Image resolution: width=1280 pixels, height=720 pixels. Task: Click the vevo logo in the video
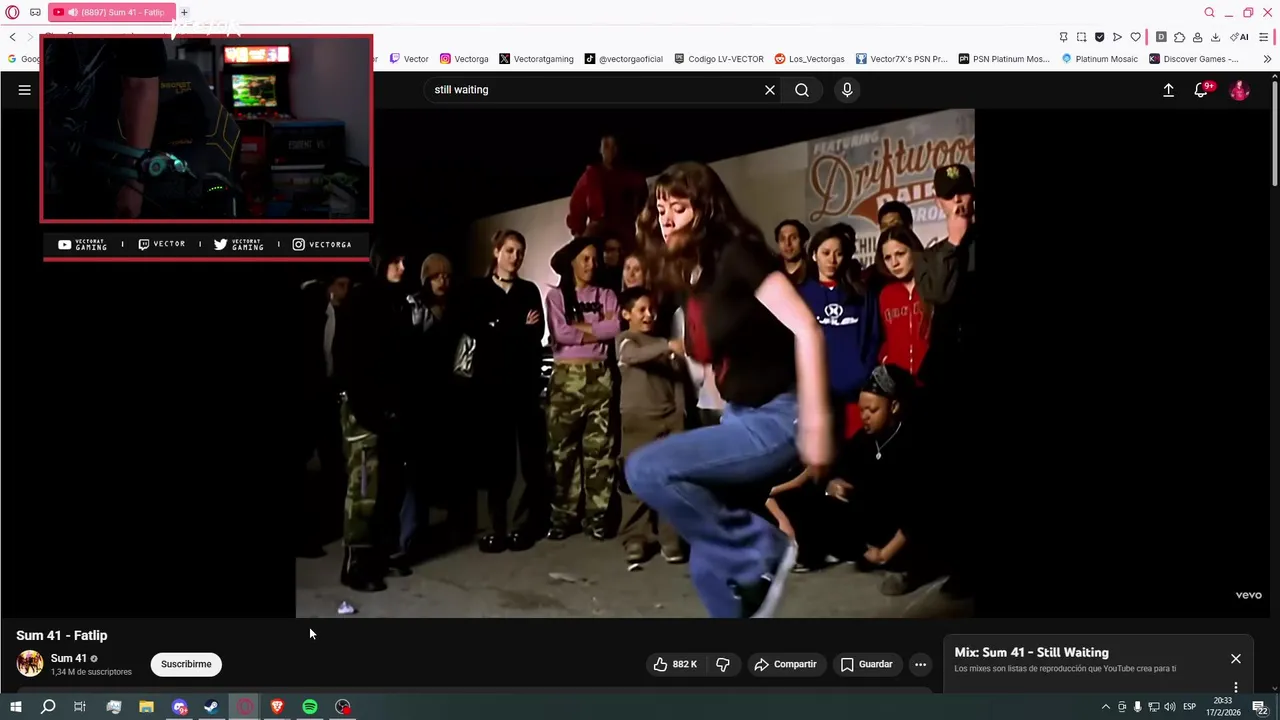(1249, 595)
